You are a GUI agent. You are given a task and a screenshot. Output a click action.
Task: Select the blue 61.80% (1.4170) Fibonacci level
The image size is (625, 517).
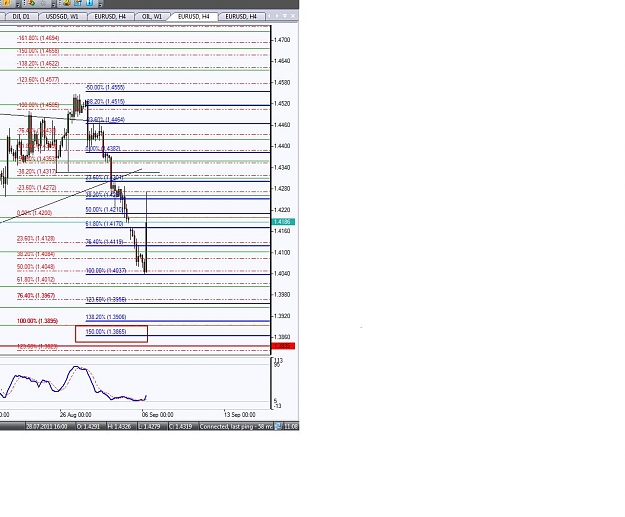tap(104, 224)
